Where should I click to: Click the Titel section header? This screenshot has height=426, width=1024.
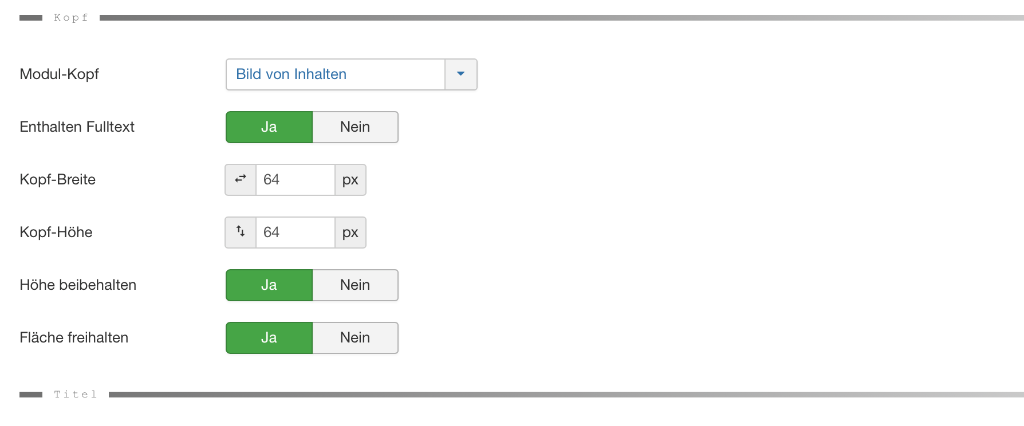[x=75, y=395]
